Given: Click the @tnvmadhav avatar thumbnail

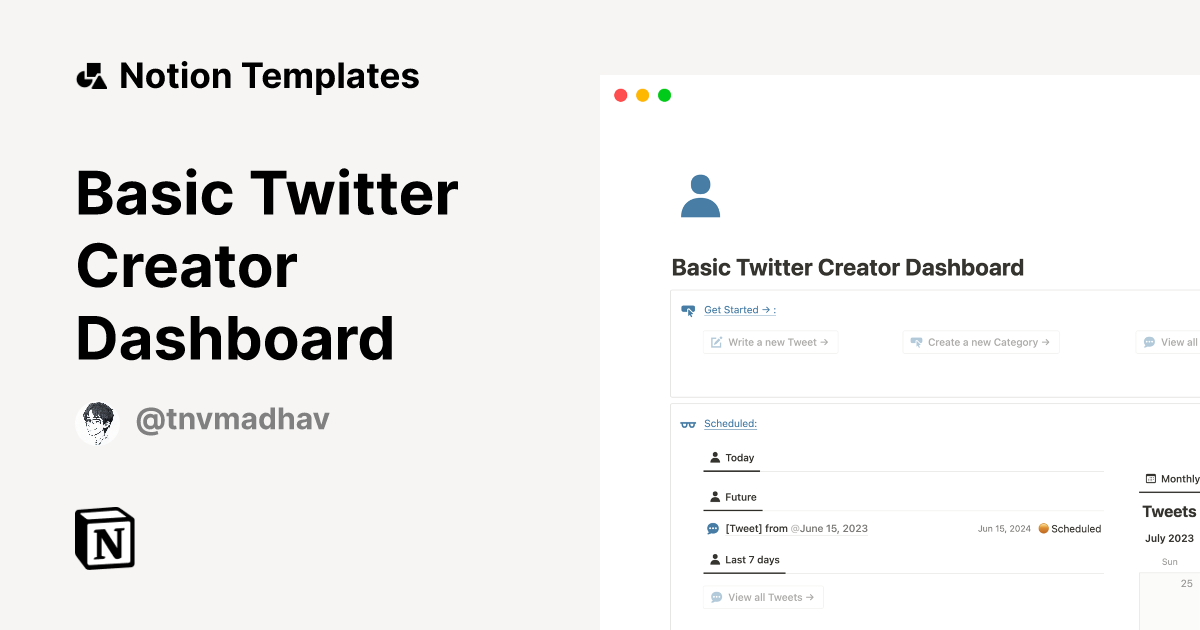Looking at the screenshot, I should (97, 421).
